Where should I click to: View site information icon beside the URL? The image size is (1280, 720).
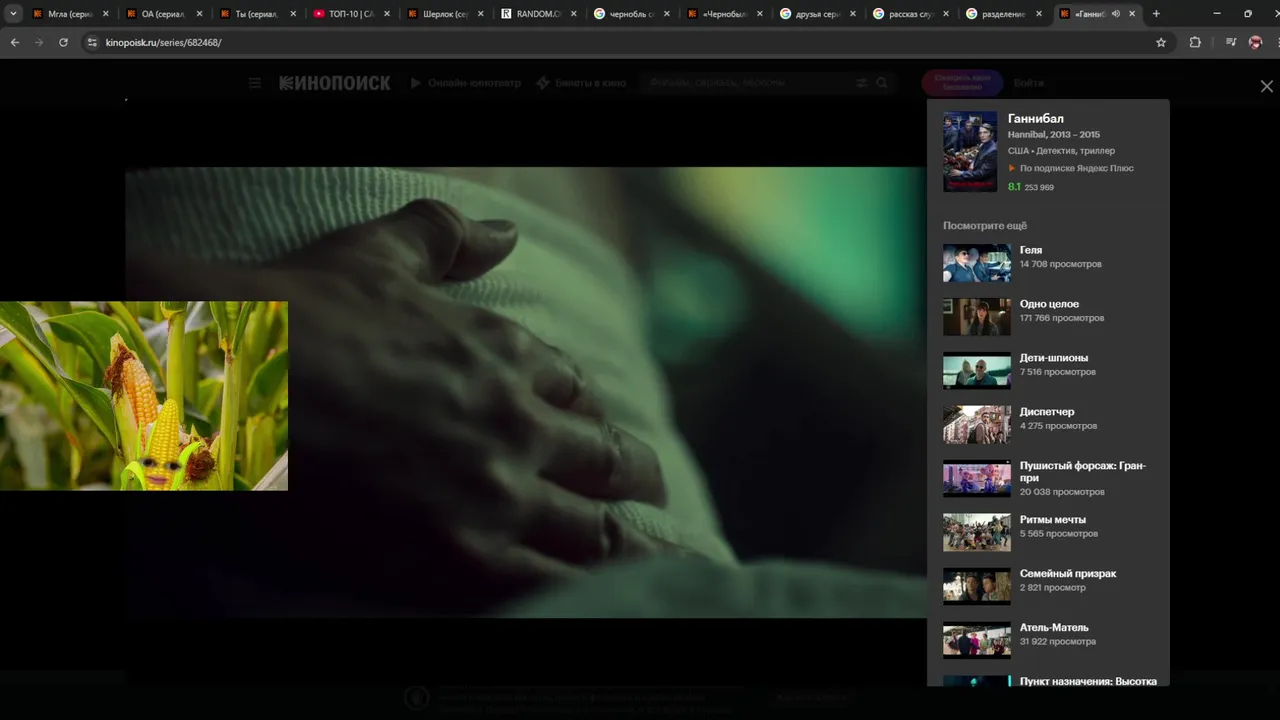tap(92, 42)
